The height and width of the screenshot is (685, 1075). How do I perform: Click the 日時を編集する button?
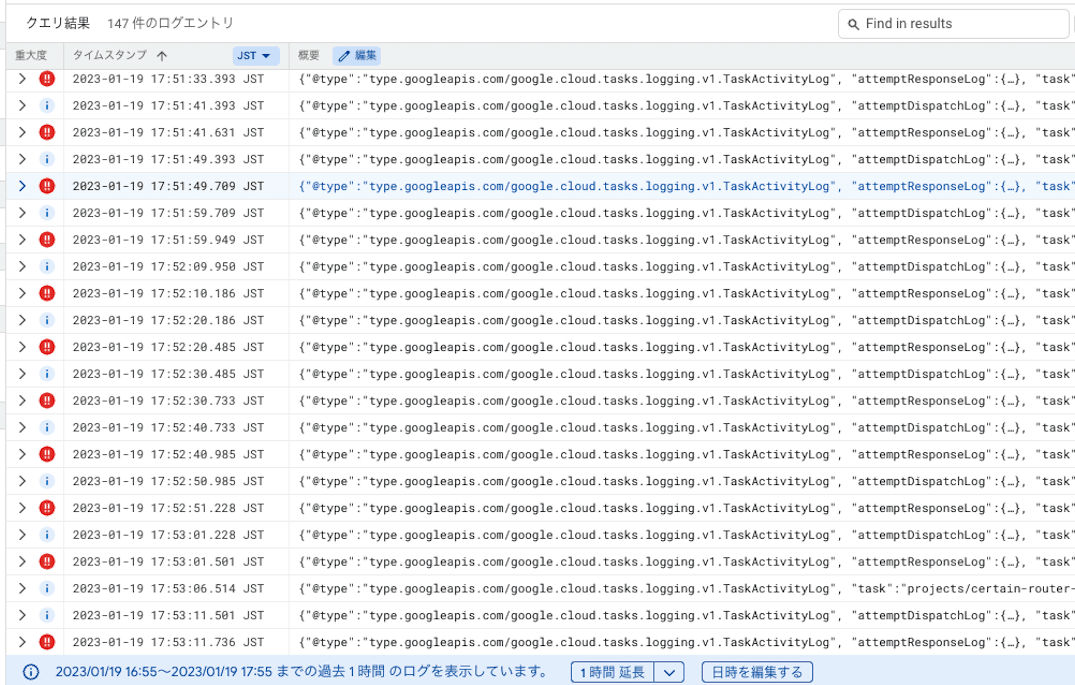tap(757, 673)
